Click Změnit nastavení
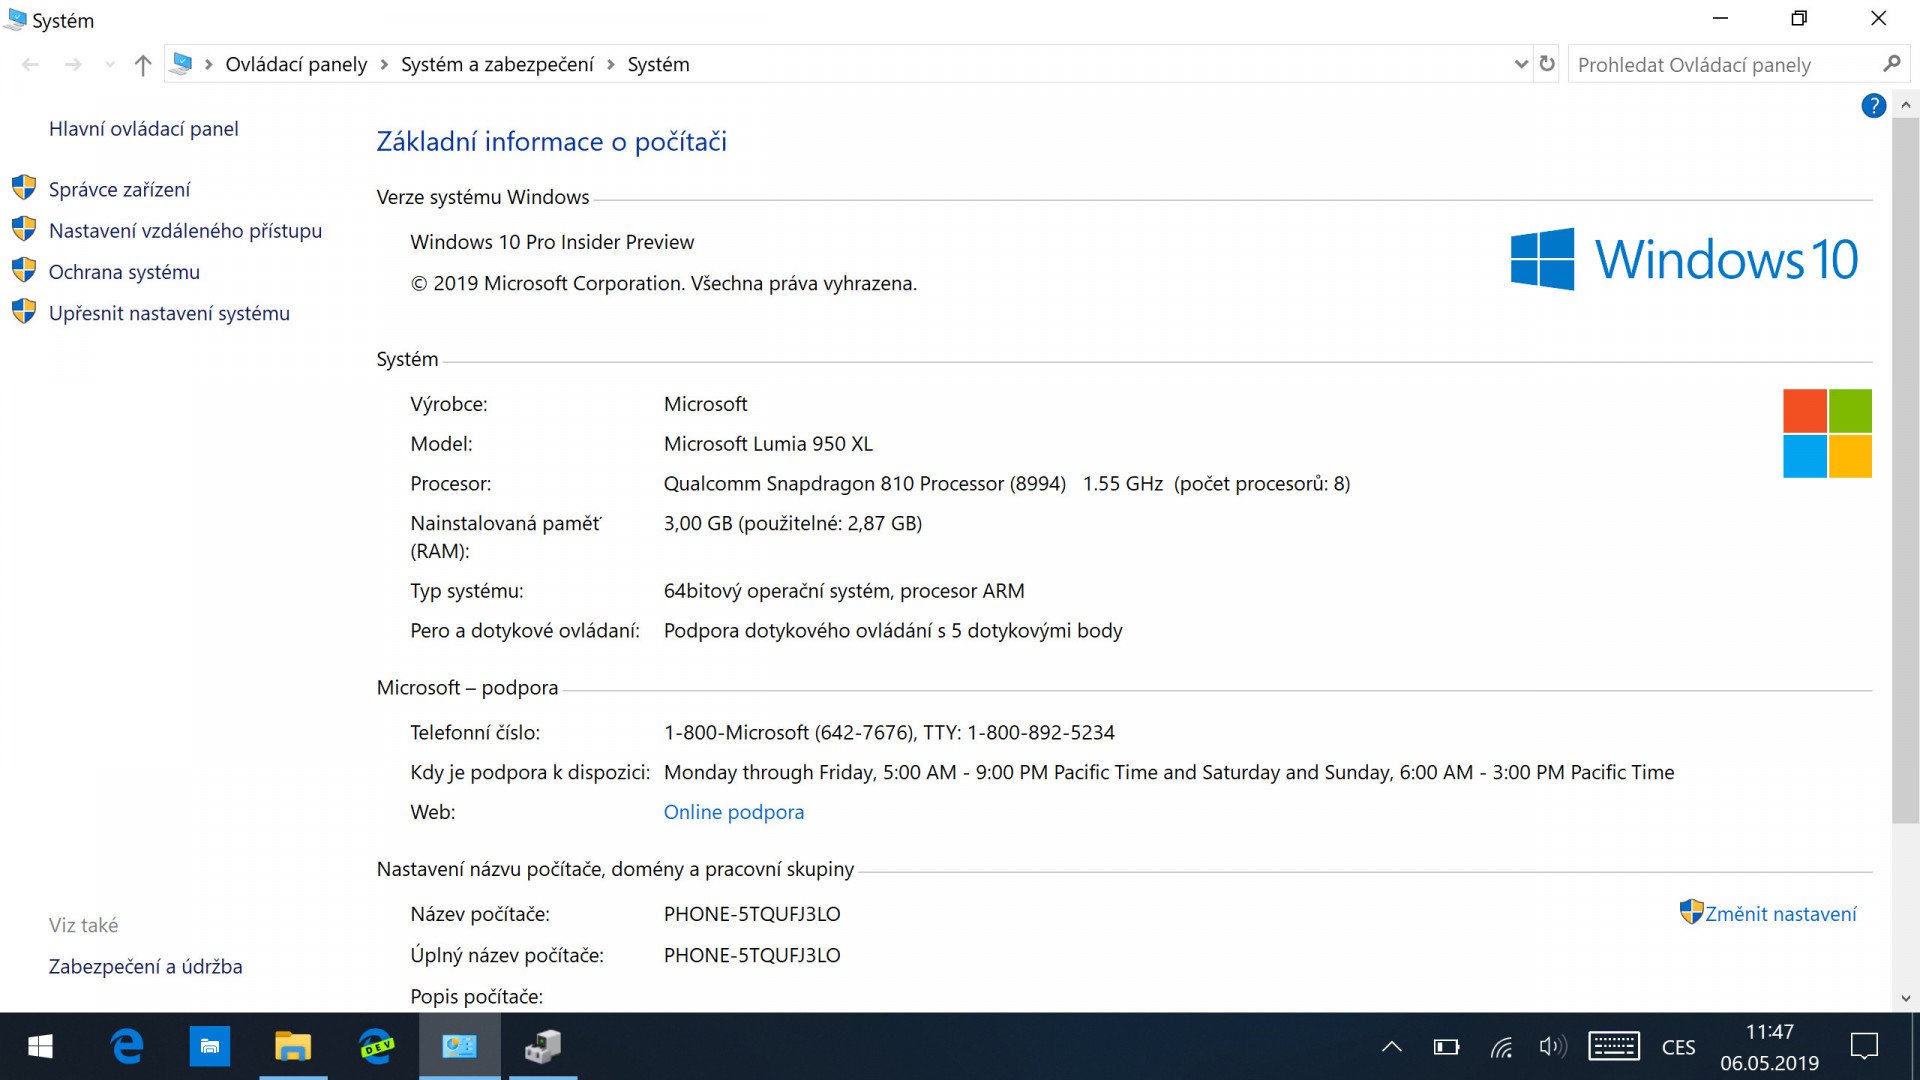1920x1080 pixels. (1780, 914)
